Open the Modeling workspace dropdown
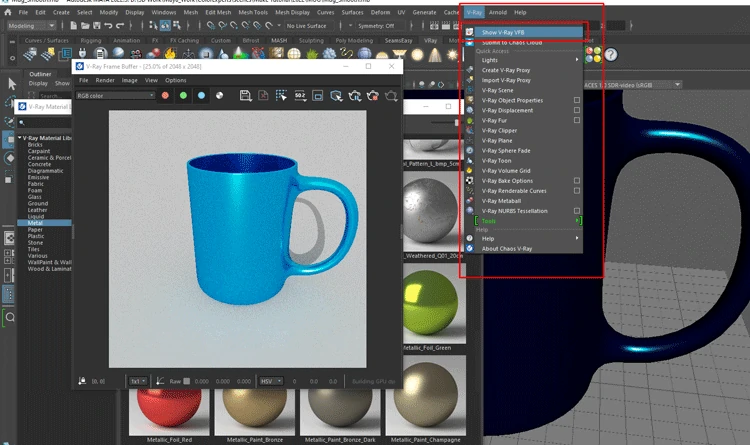 coord(33,24)
